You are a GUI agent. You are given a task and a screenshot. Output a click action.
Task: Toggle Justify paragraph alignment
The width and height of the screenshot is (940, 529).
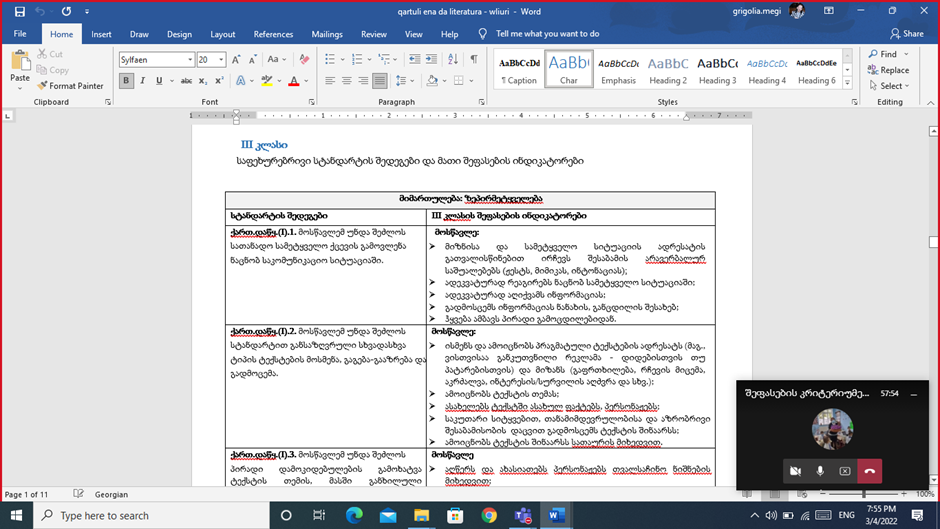(379, 80)
